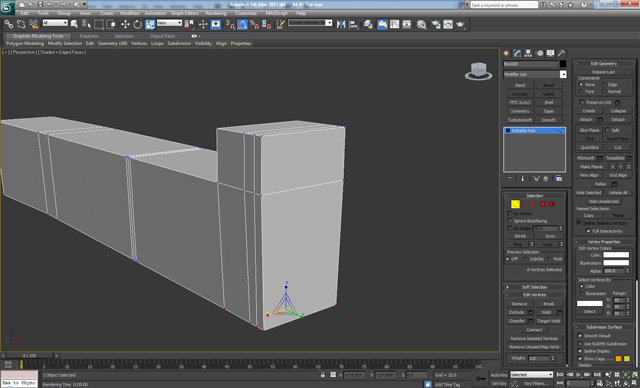Open the Motion panel icon
Viewport: 640px width, 388px height.
540,53
